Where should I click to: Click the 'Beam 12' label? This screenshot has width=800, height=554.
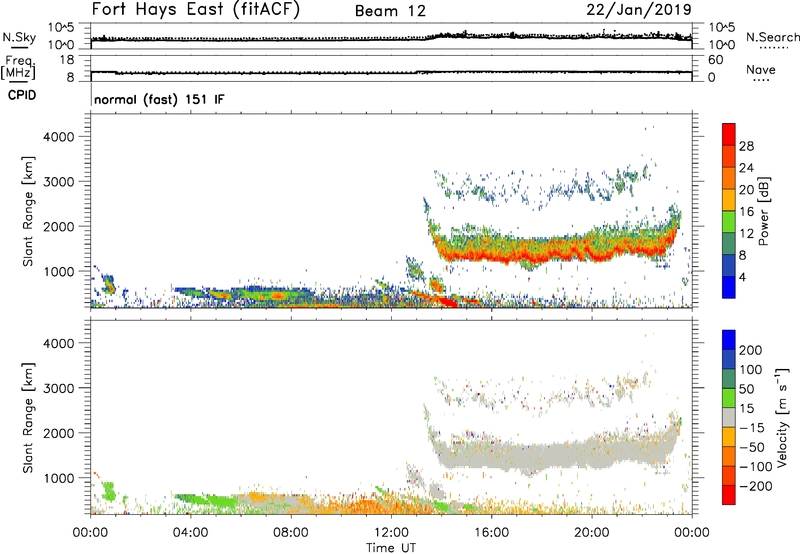click(390, 11)
